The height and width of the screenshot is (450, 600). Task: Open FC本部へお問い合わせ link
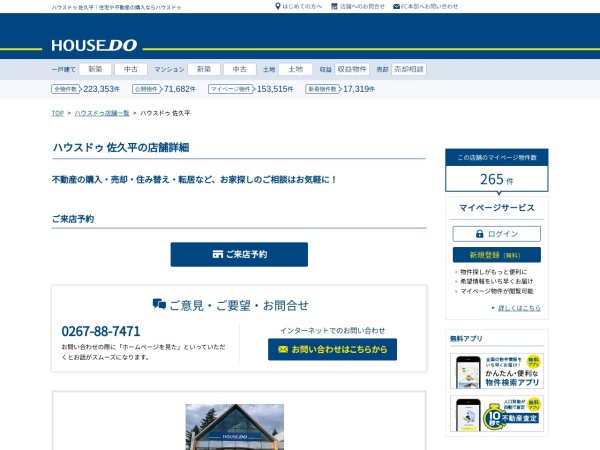pyautogui.click(x=429, y=6)
